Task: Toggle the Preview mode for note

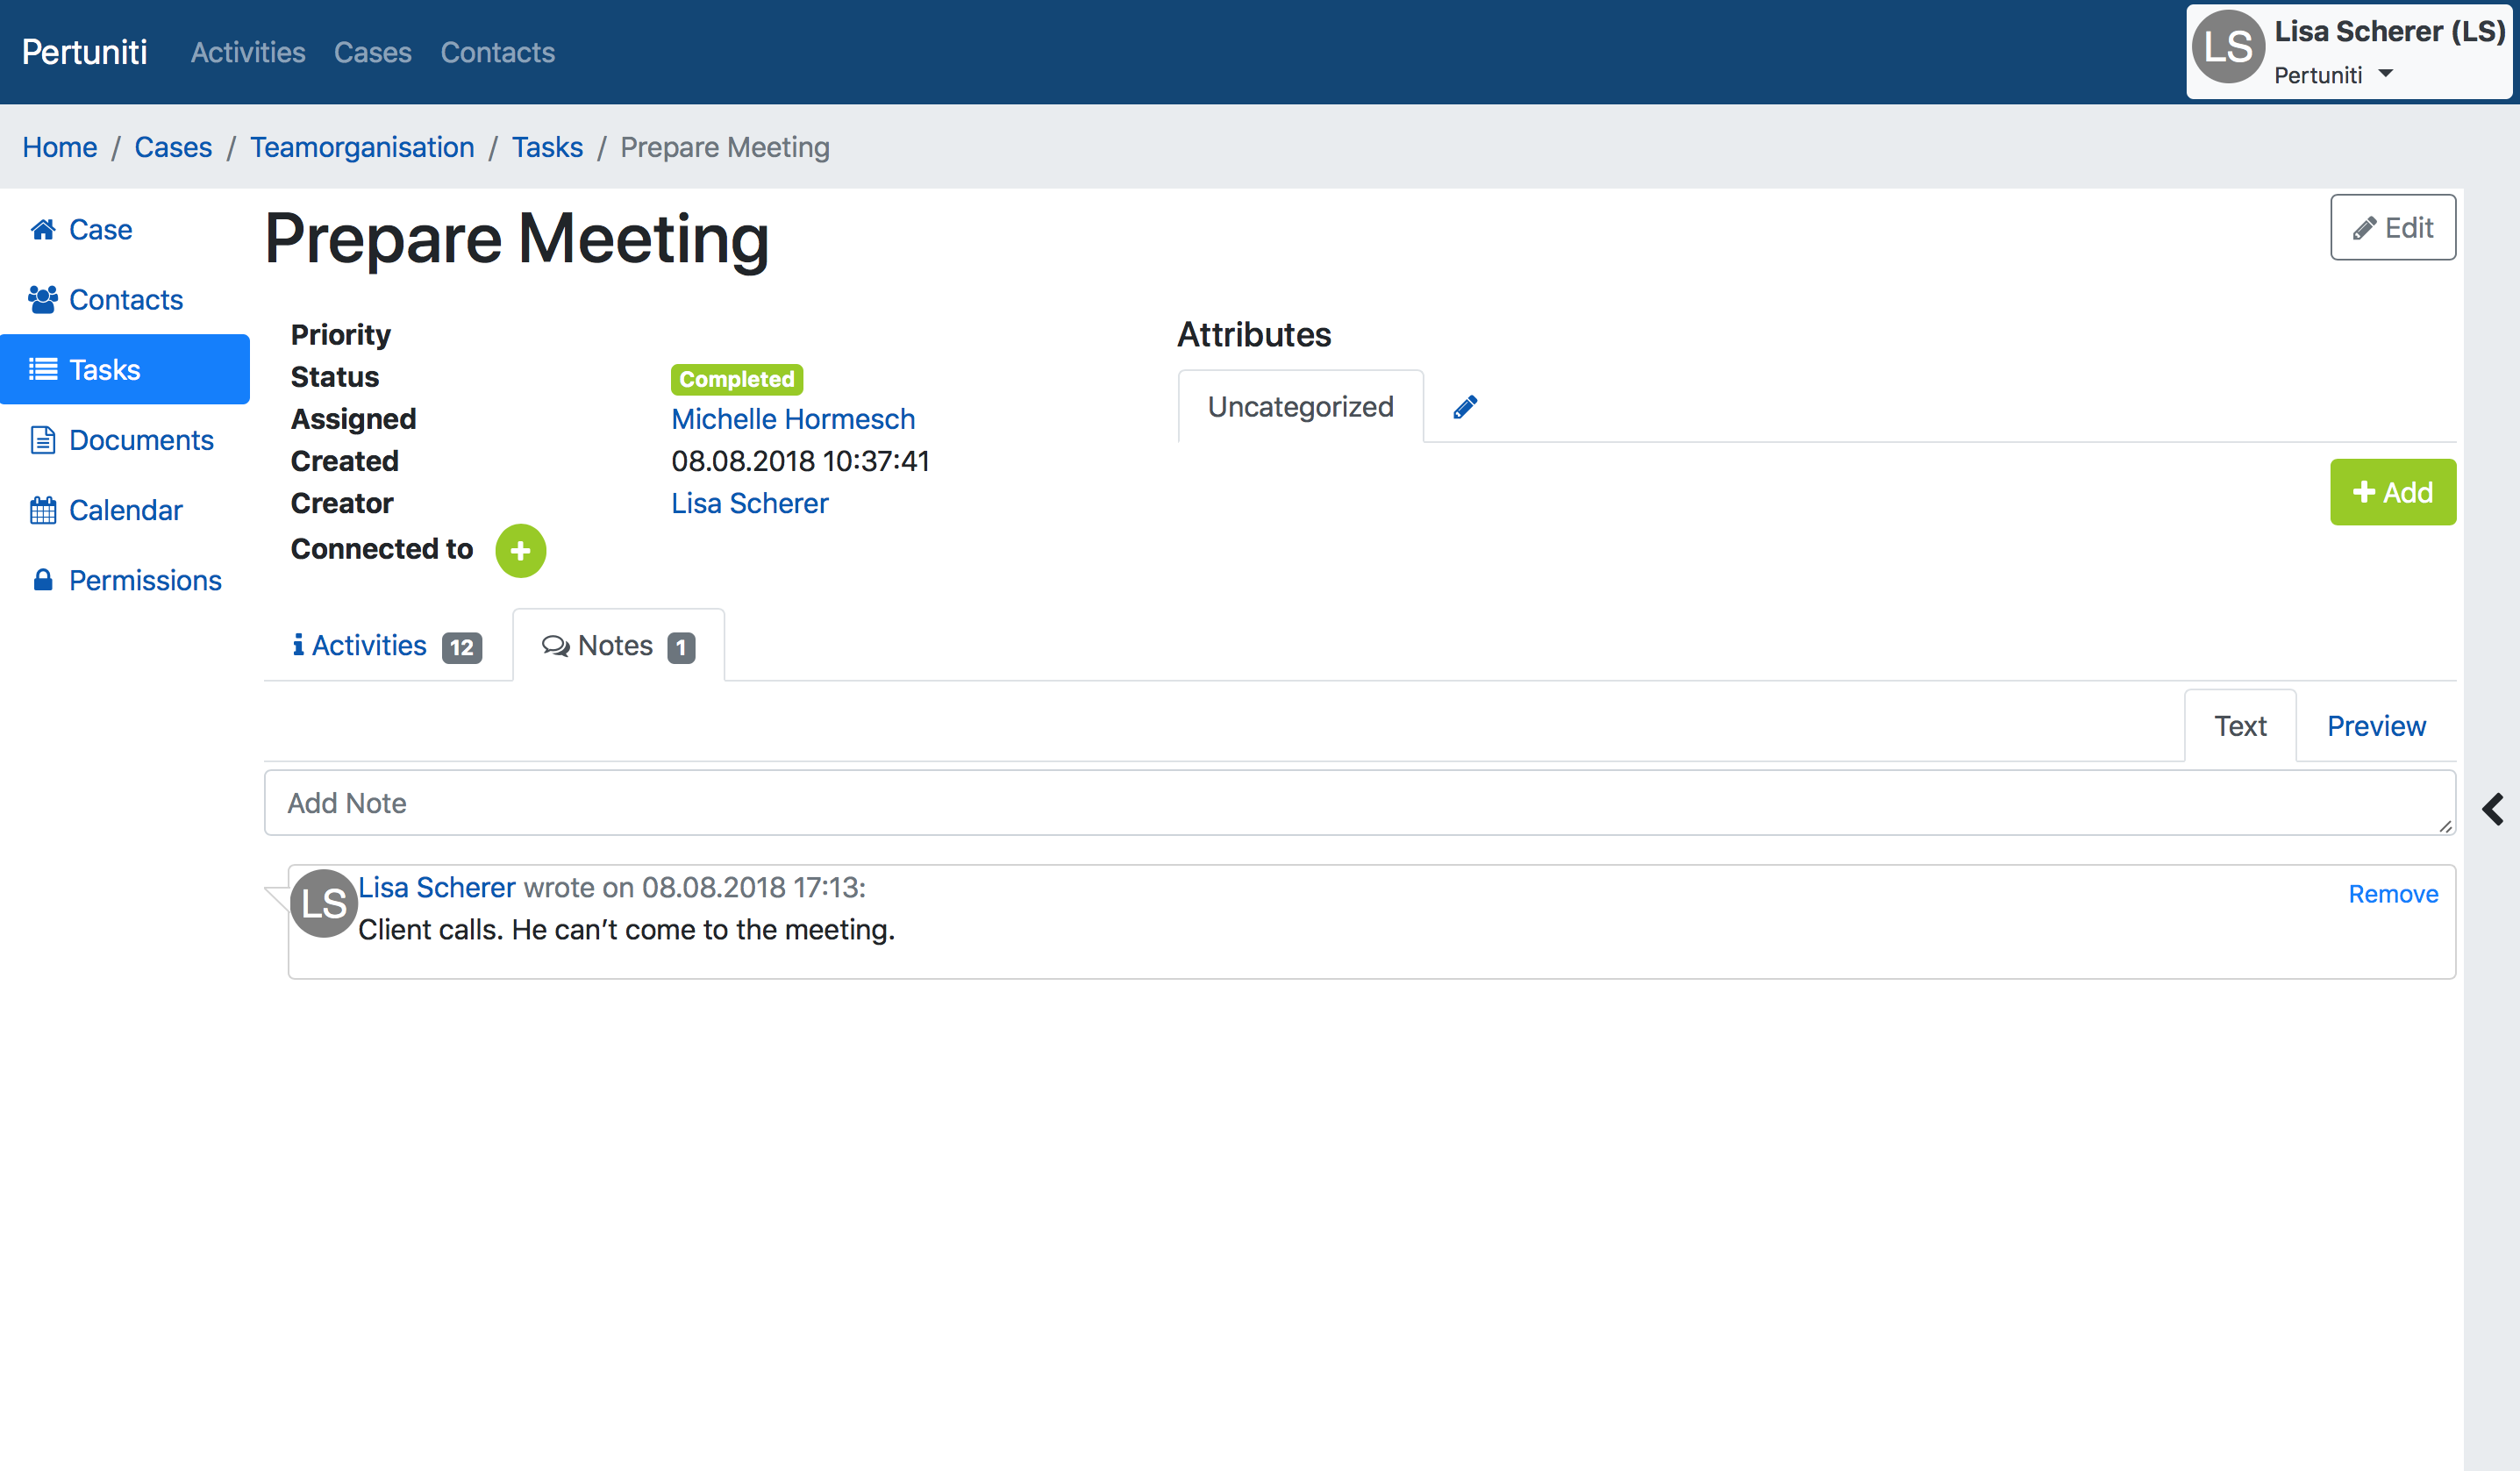Action: pyautogui.click(x=2376, y=725)
